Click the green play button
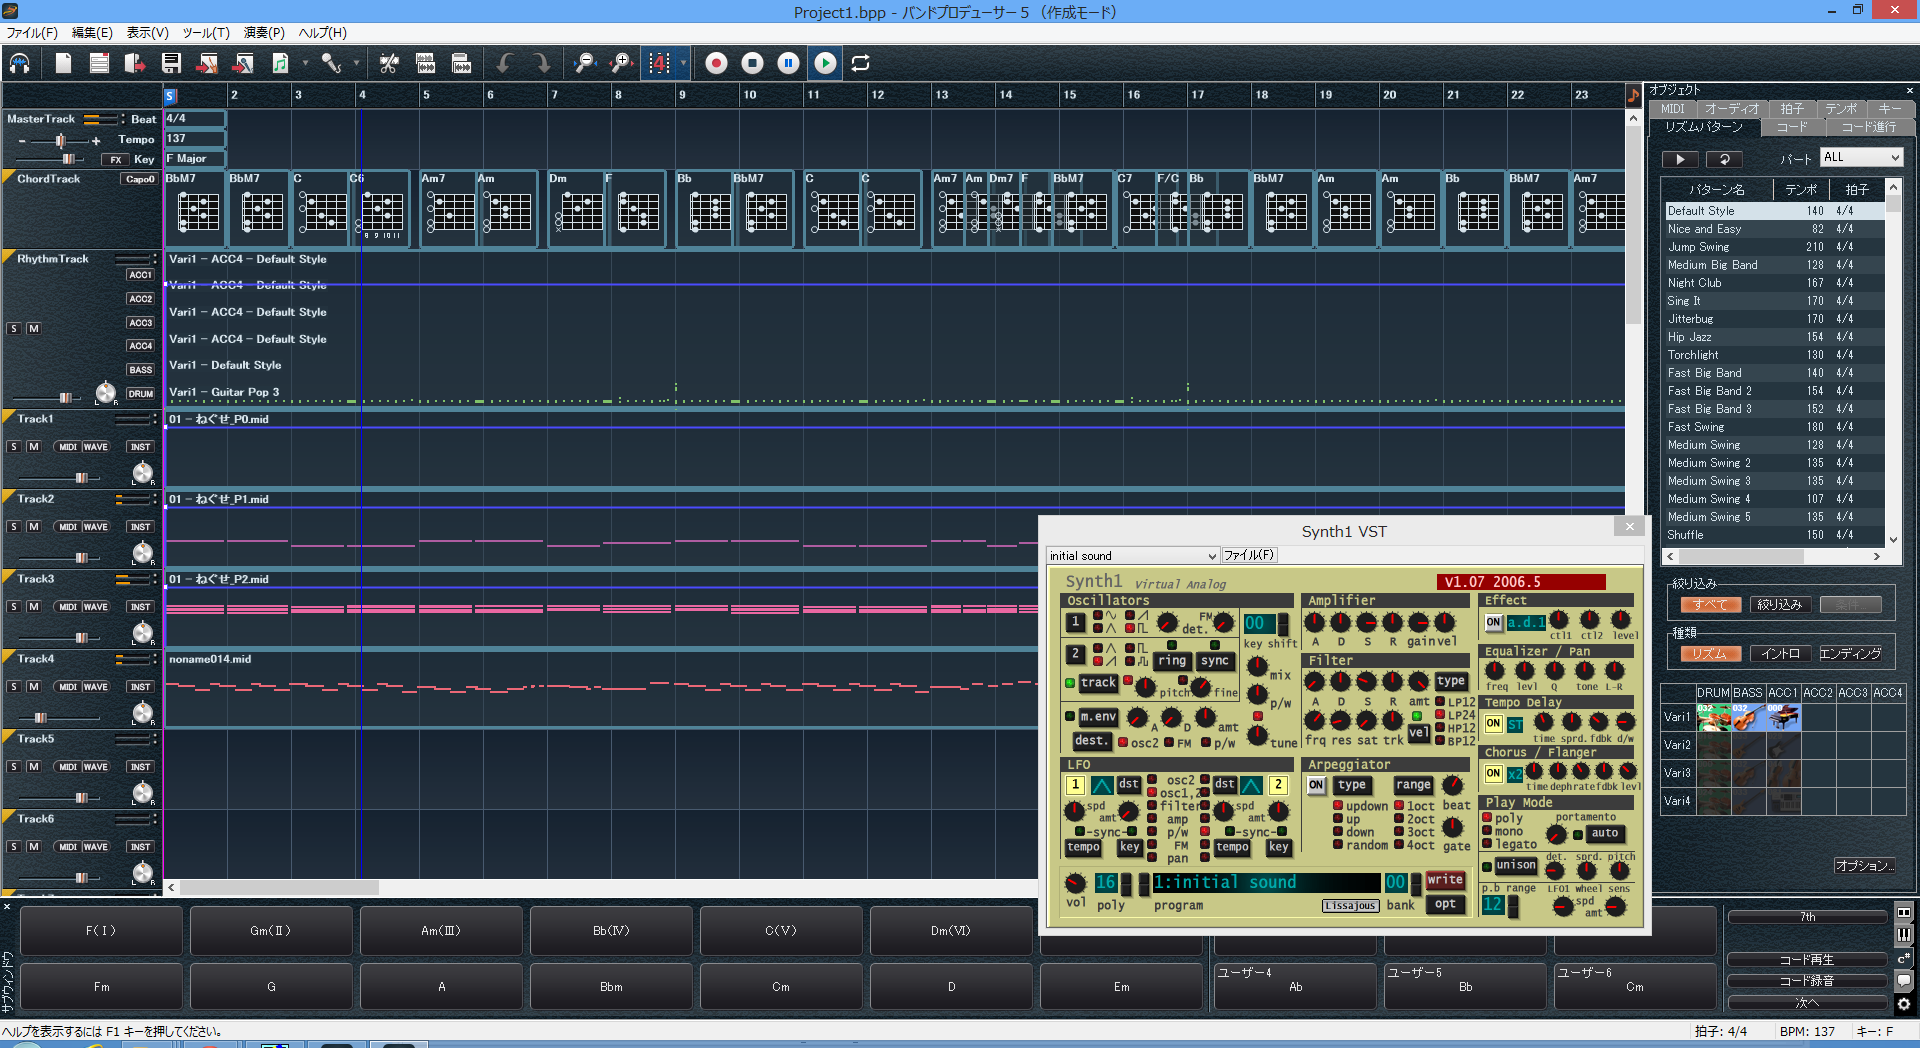The width and height of the screenshot is (1920, 1048). coord(825,63)
